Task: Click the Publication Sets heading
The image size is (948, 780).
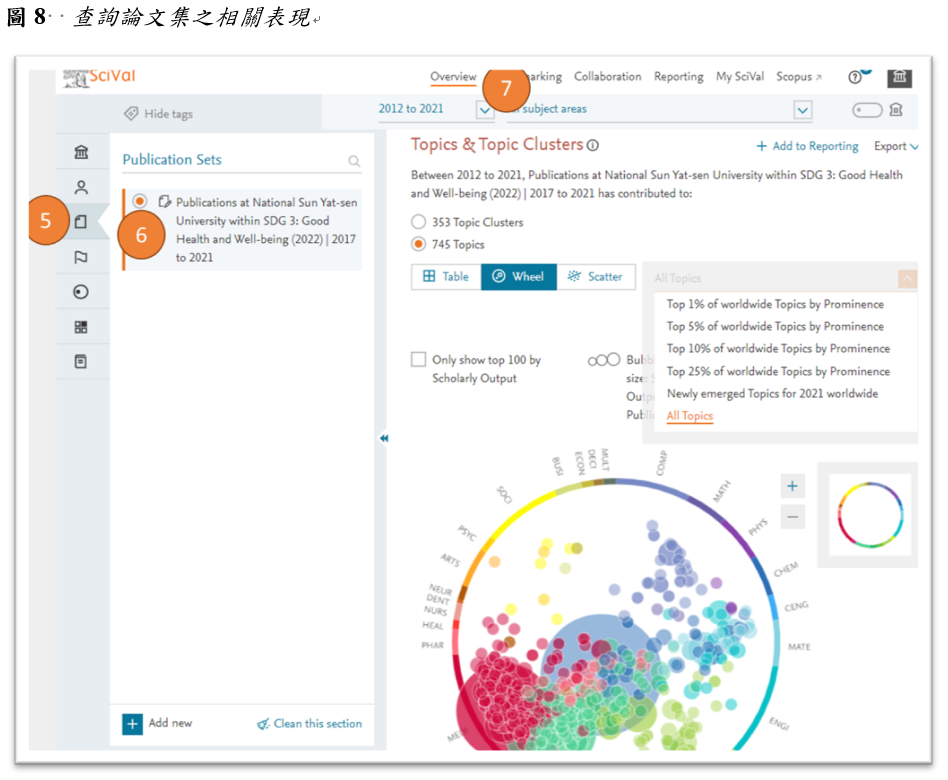Action: 172,160
